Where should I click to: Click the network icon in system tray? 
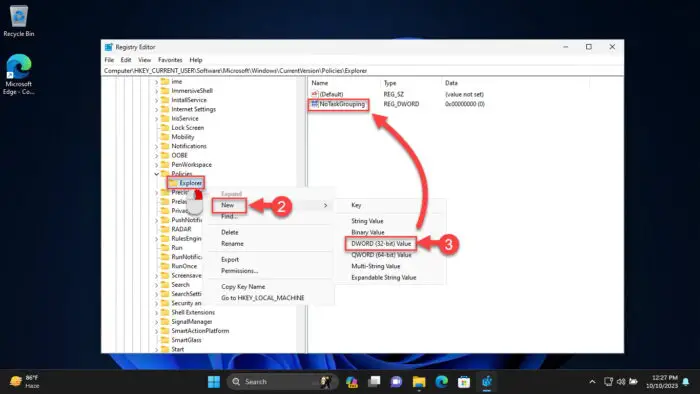coord(608,382)
